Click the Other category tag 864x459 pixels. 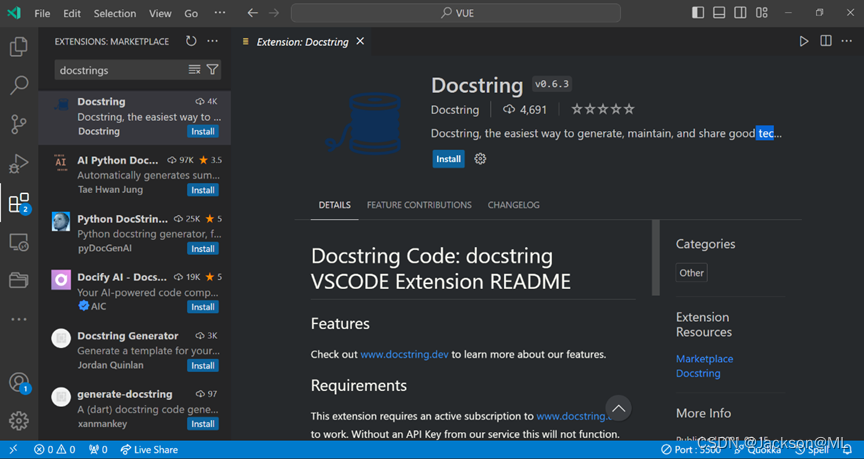click(x=692, y=273)
